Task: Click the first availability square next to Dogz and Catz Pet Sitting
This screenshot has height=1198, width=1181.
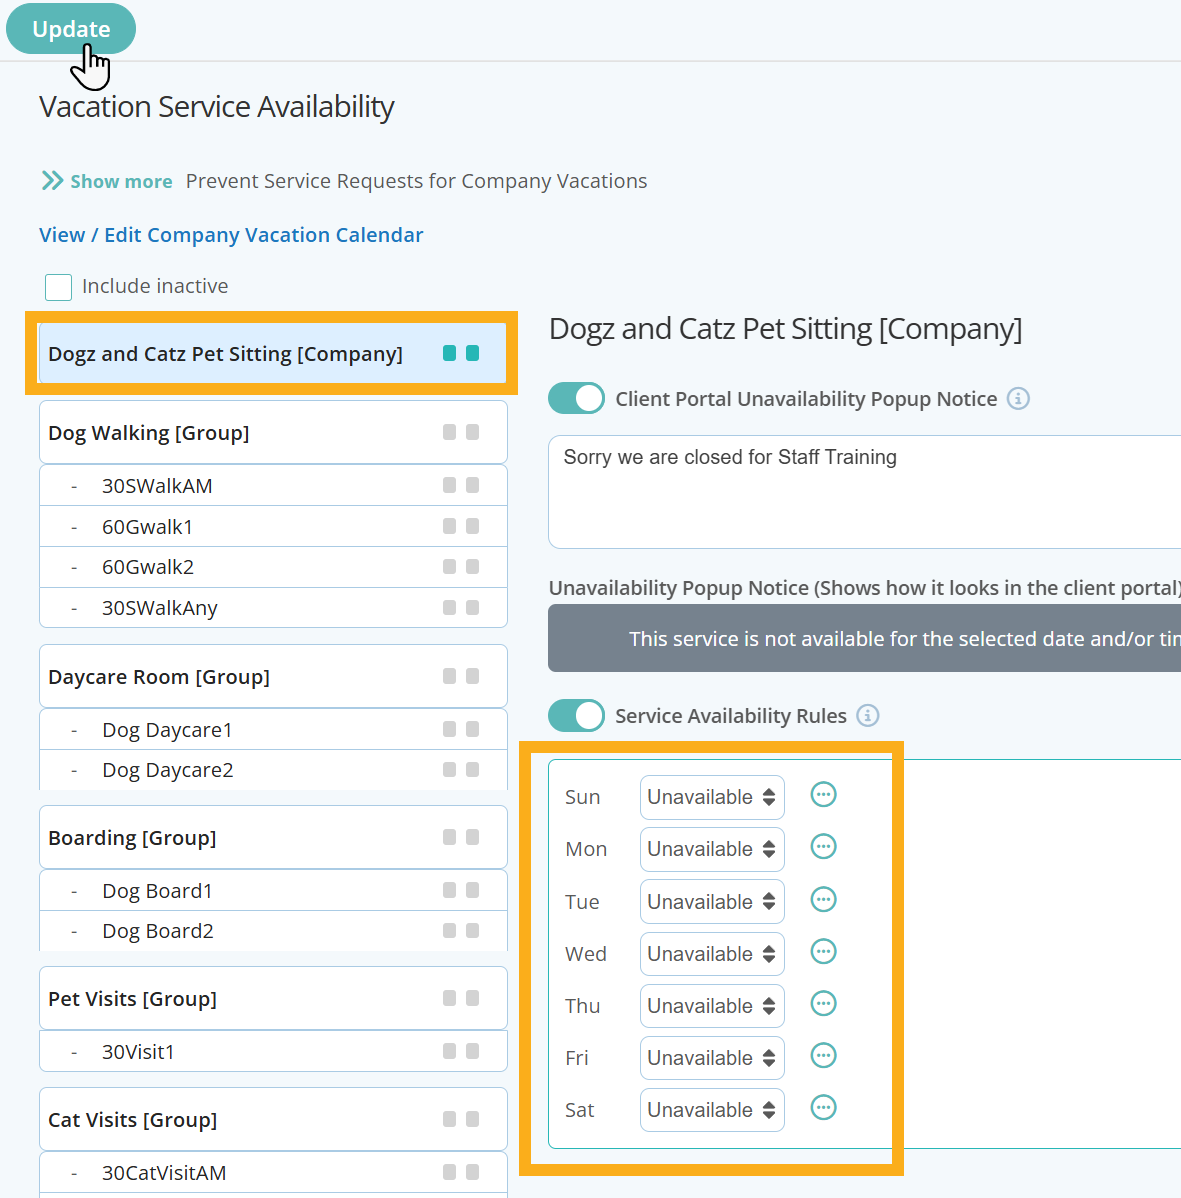Action: 448,352
